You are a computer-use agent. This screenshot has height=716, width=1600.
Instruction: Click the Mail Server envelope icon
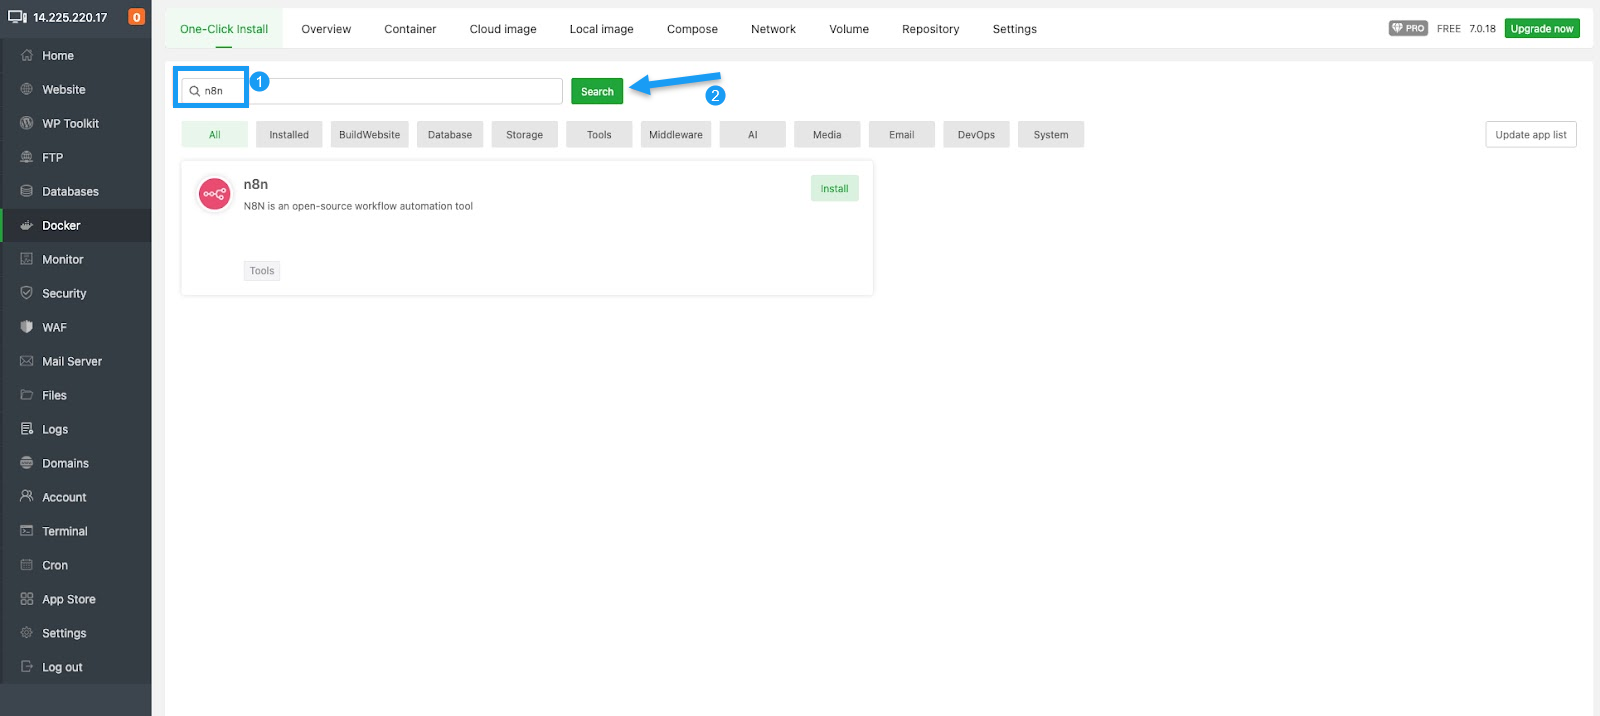tap(27, 361)
